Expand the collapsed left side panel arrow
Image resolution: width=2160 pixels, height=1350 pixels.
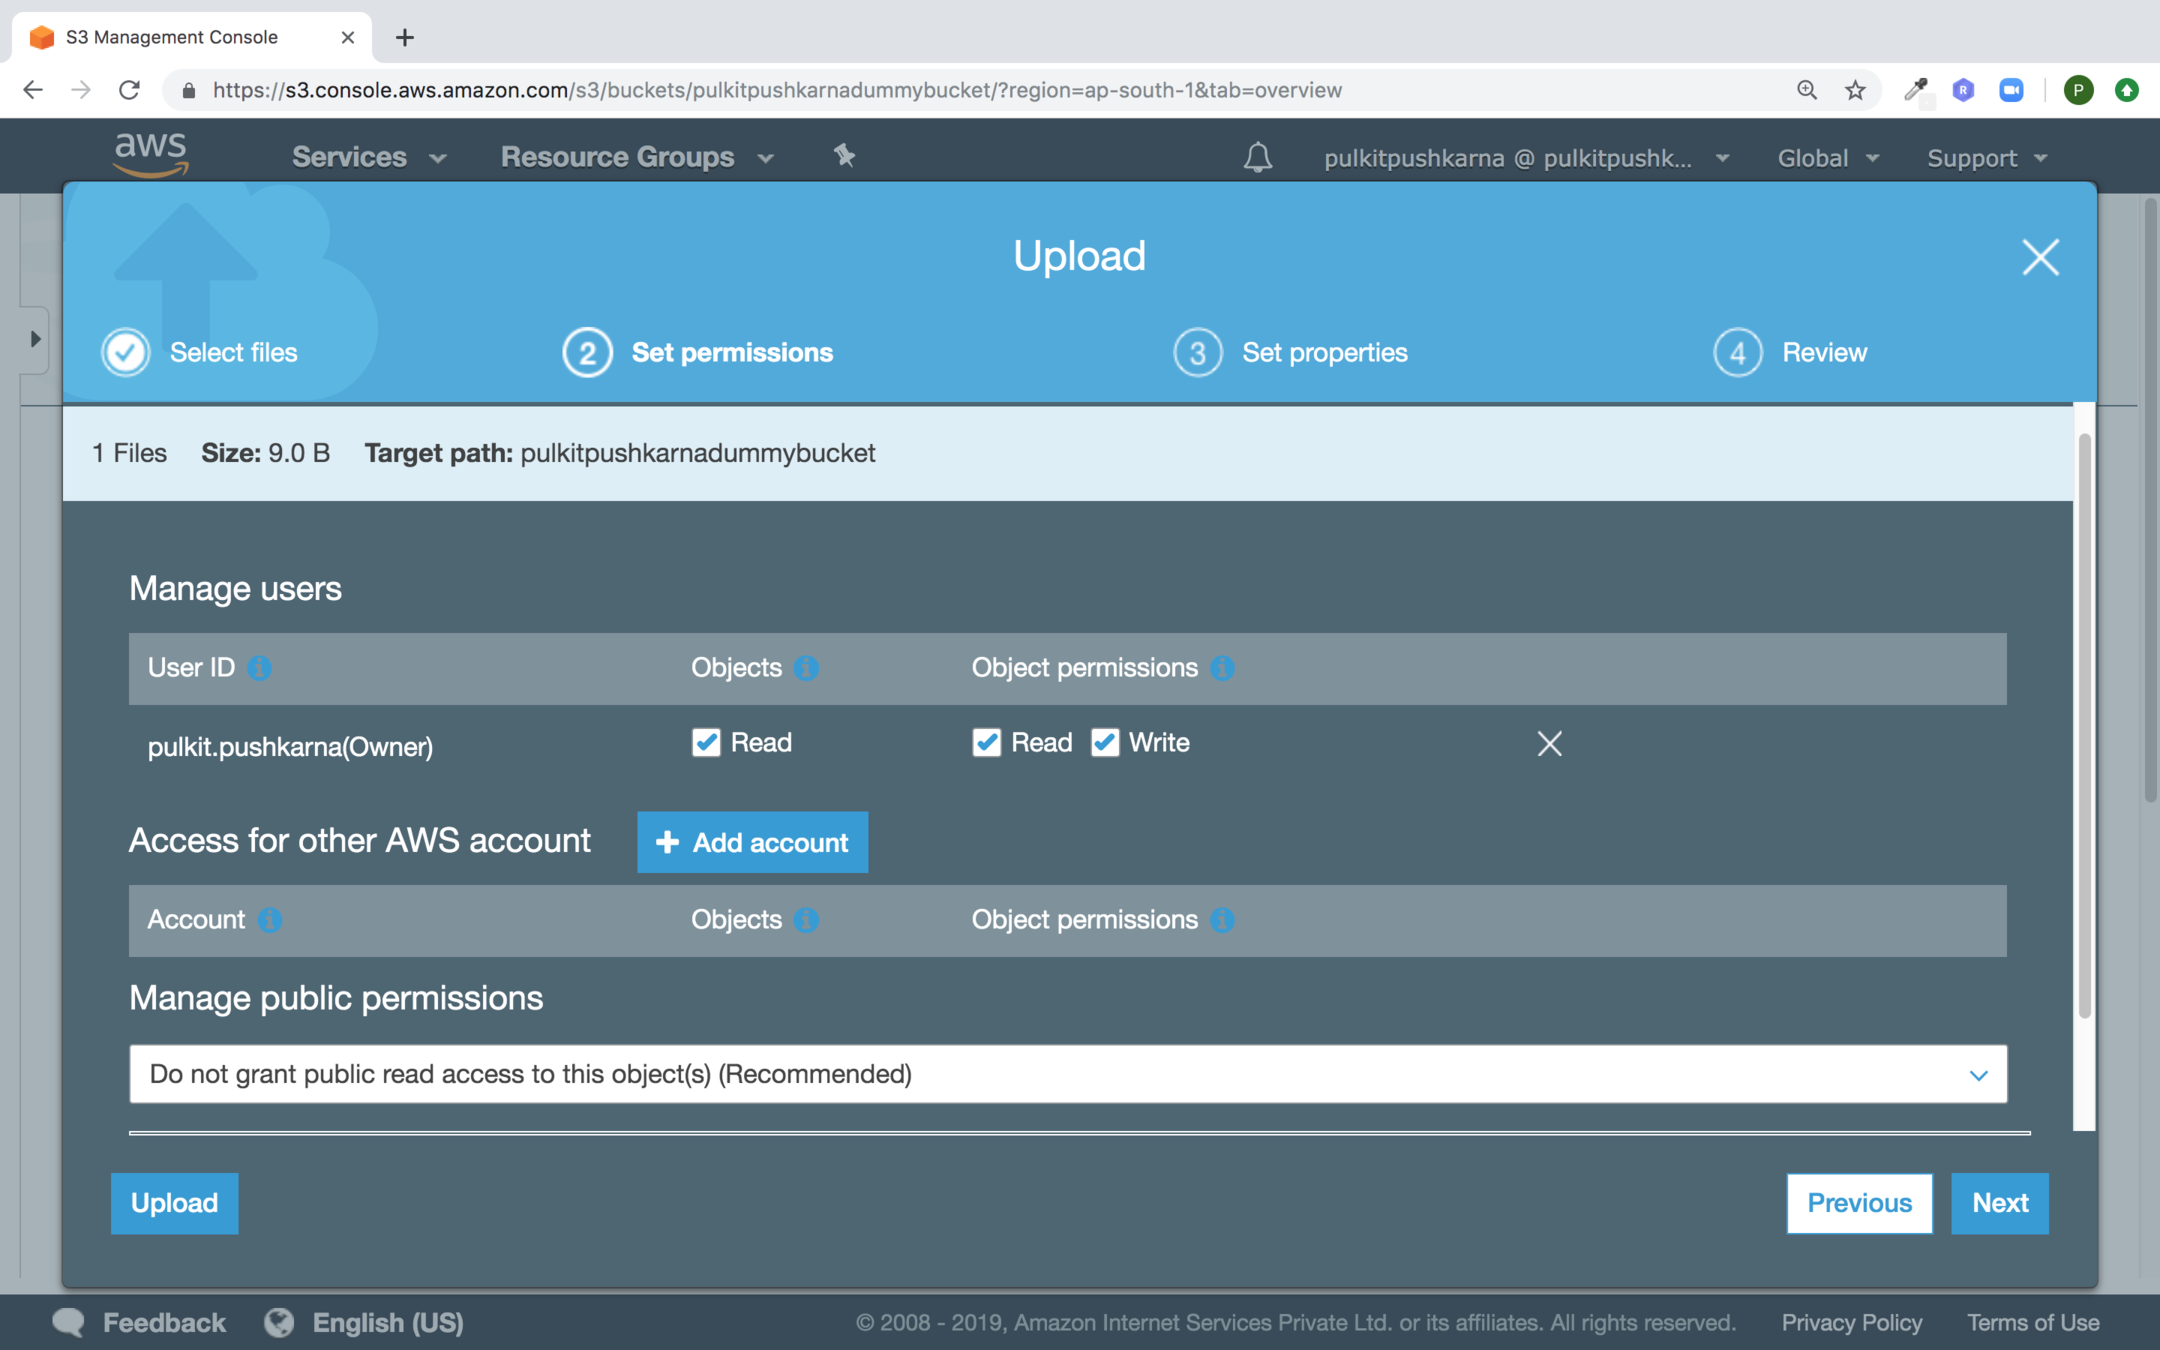click(x=35, y=339)
